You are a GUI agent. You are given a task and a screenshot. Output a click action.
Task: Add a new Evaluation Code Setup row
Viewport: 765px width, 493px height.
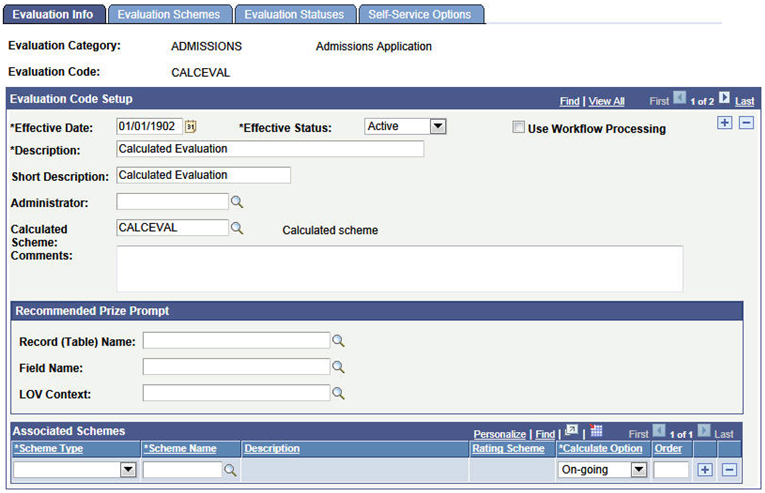coord(725,123)
